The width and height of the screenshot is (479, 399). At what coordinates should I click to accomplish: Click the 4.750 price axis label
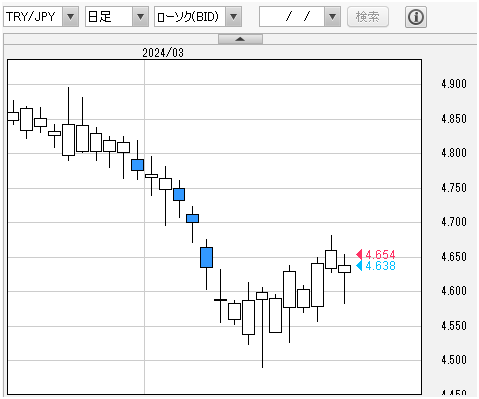[x=454, y=188]
